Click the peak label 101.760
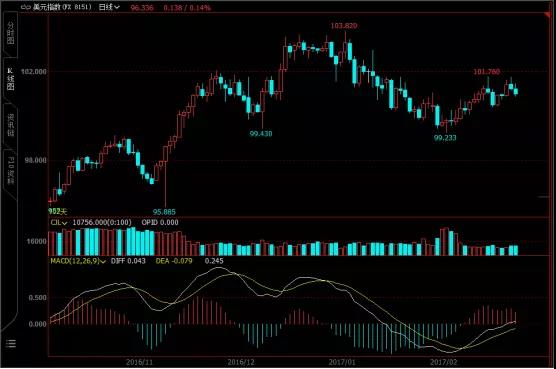This screenshot has width=556, height=369. (x=487, y=72)
